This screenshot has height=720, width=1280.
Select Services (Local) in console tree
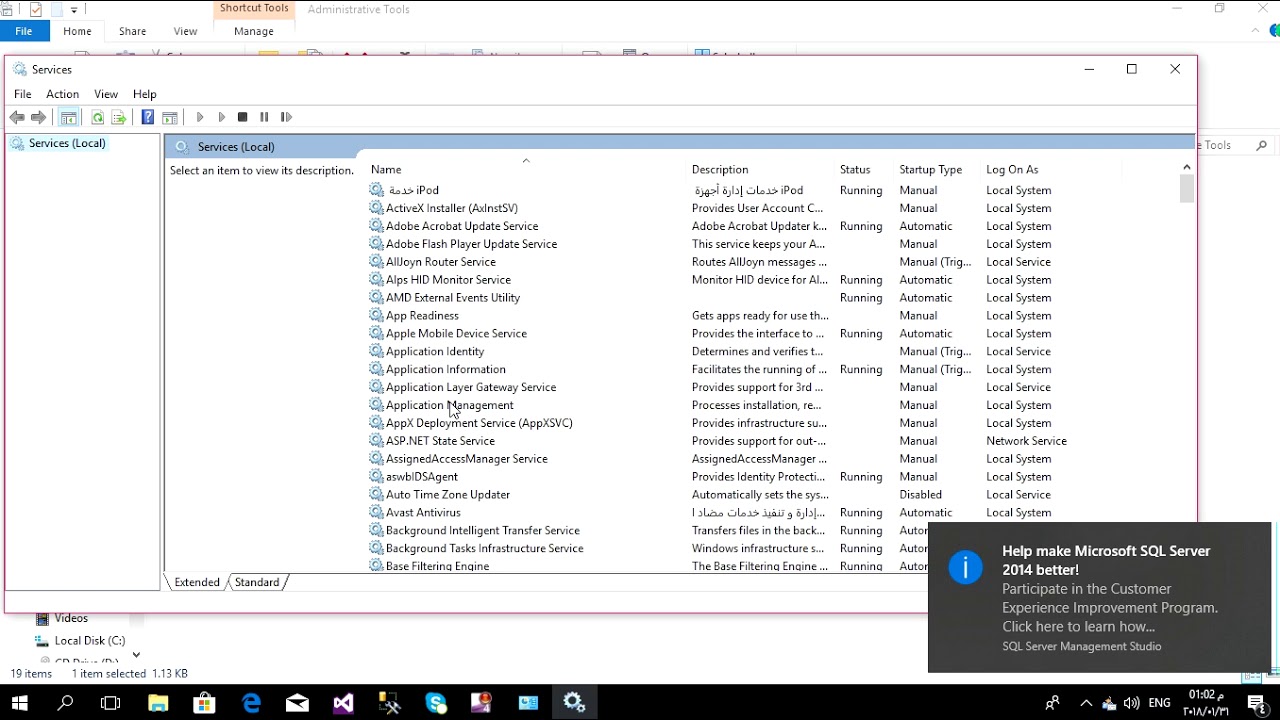pyautogui.click(x=67, y=143)
